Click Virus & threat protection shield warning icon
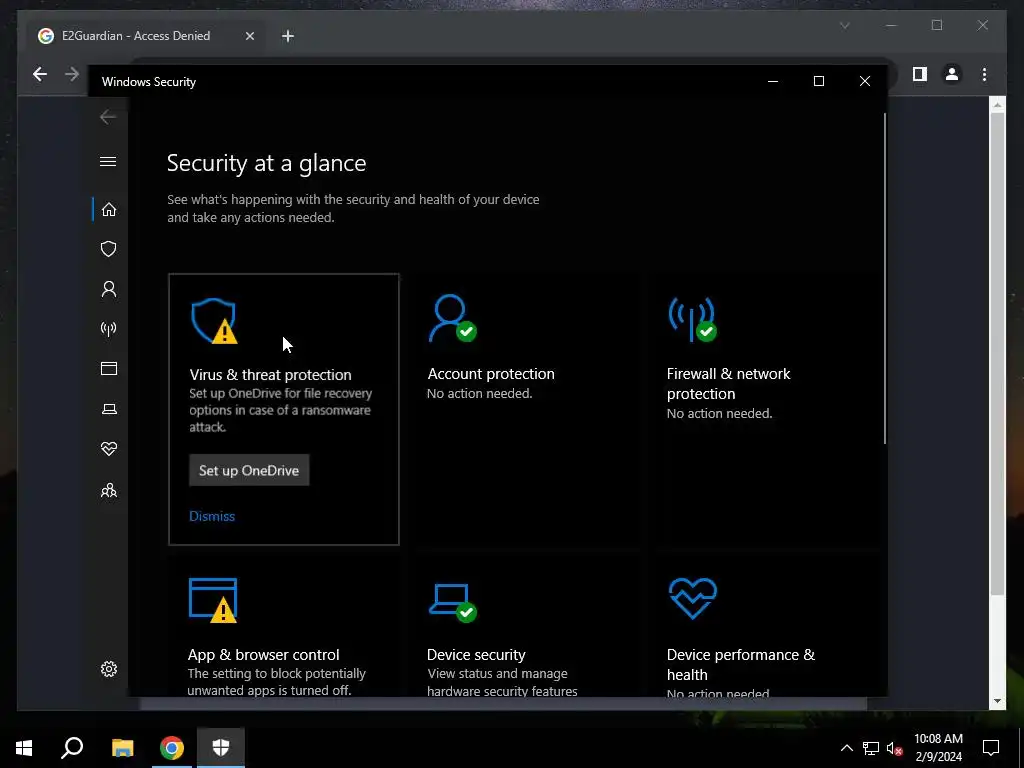This screenshot has height=768, width=1024. click(x=214, y=321)
